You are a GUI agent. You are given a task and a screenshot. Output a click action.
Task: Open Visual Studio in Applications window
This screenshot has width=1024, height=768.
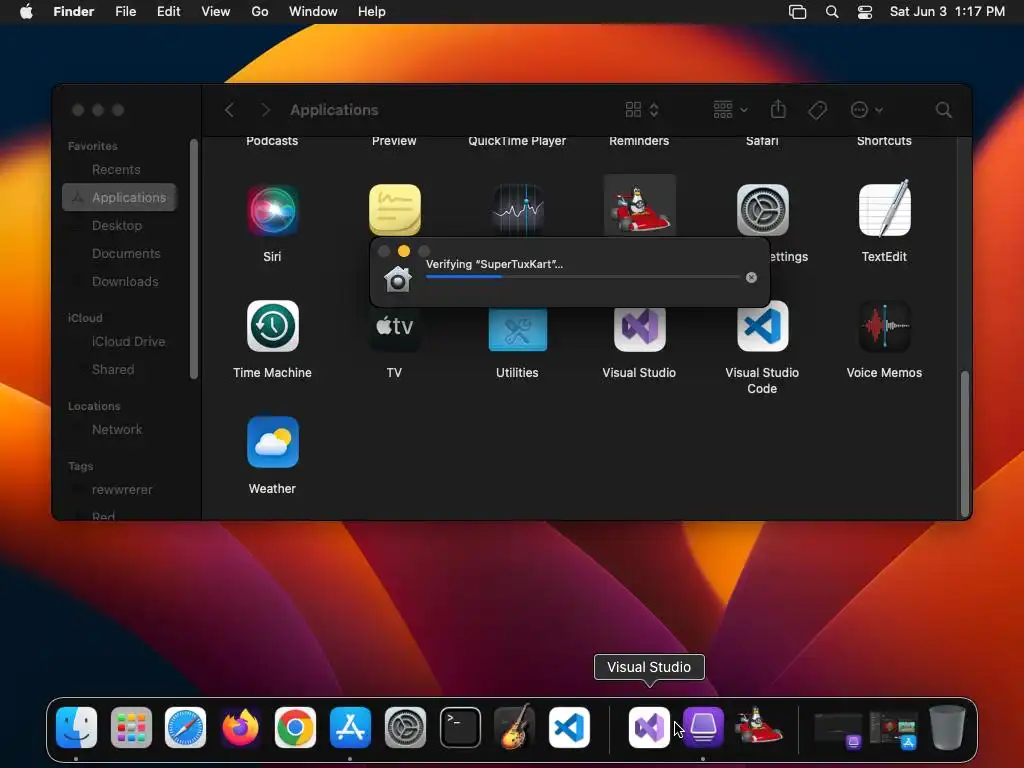(639, 330)
